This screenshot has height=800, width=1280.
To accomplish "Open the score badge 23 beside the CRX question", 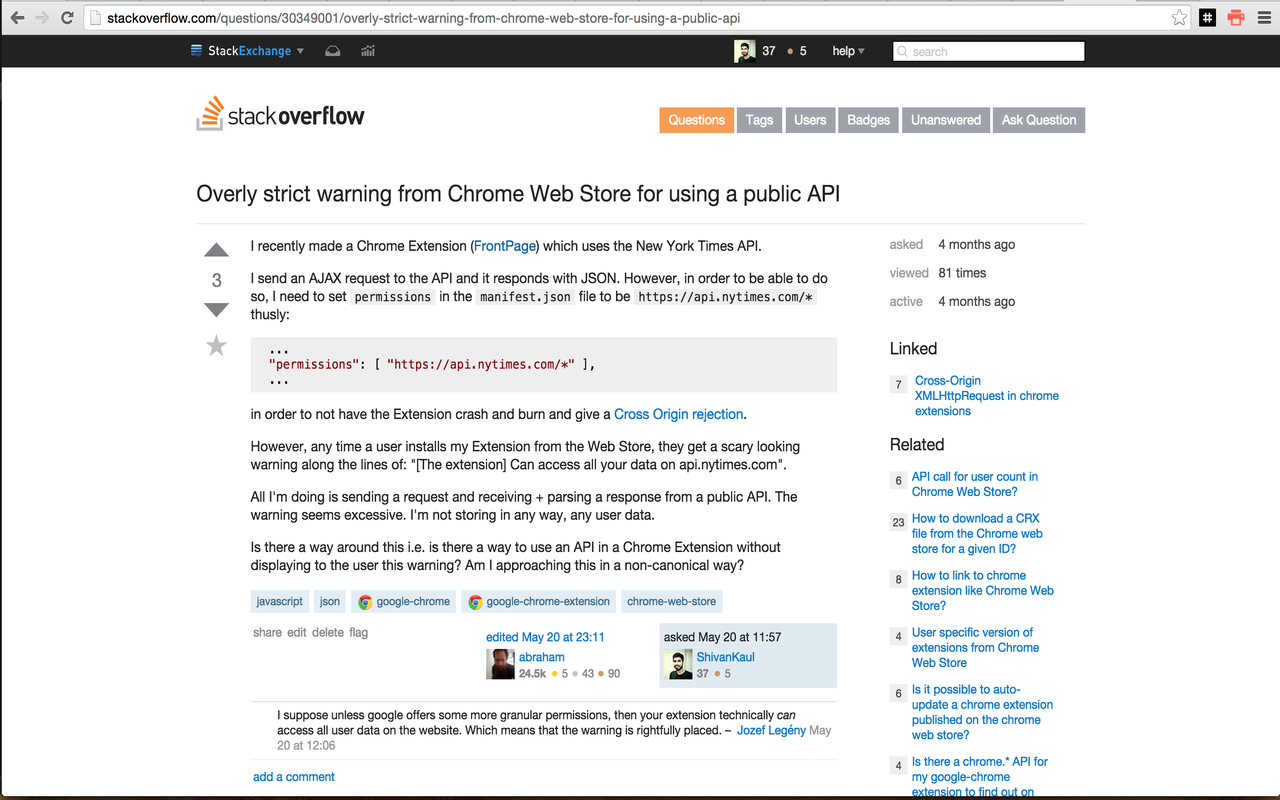I will [x=898, y=522].
